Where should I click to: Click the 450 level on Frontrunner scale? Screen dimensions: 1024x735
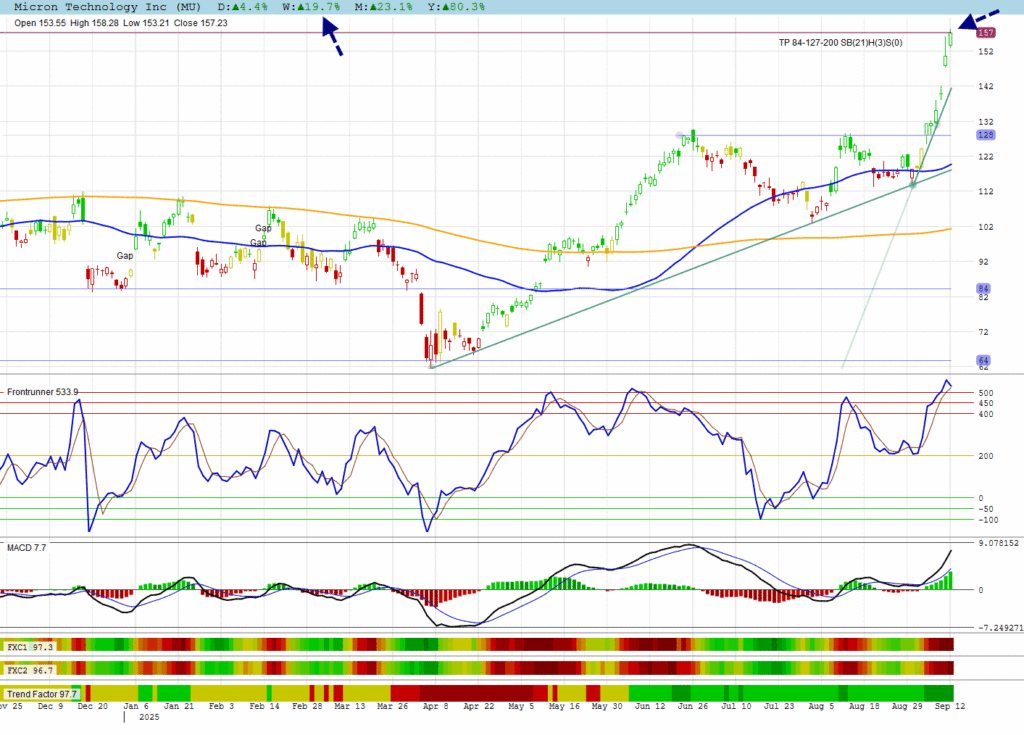point(985,404)
